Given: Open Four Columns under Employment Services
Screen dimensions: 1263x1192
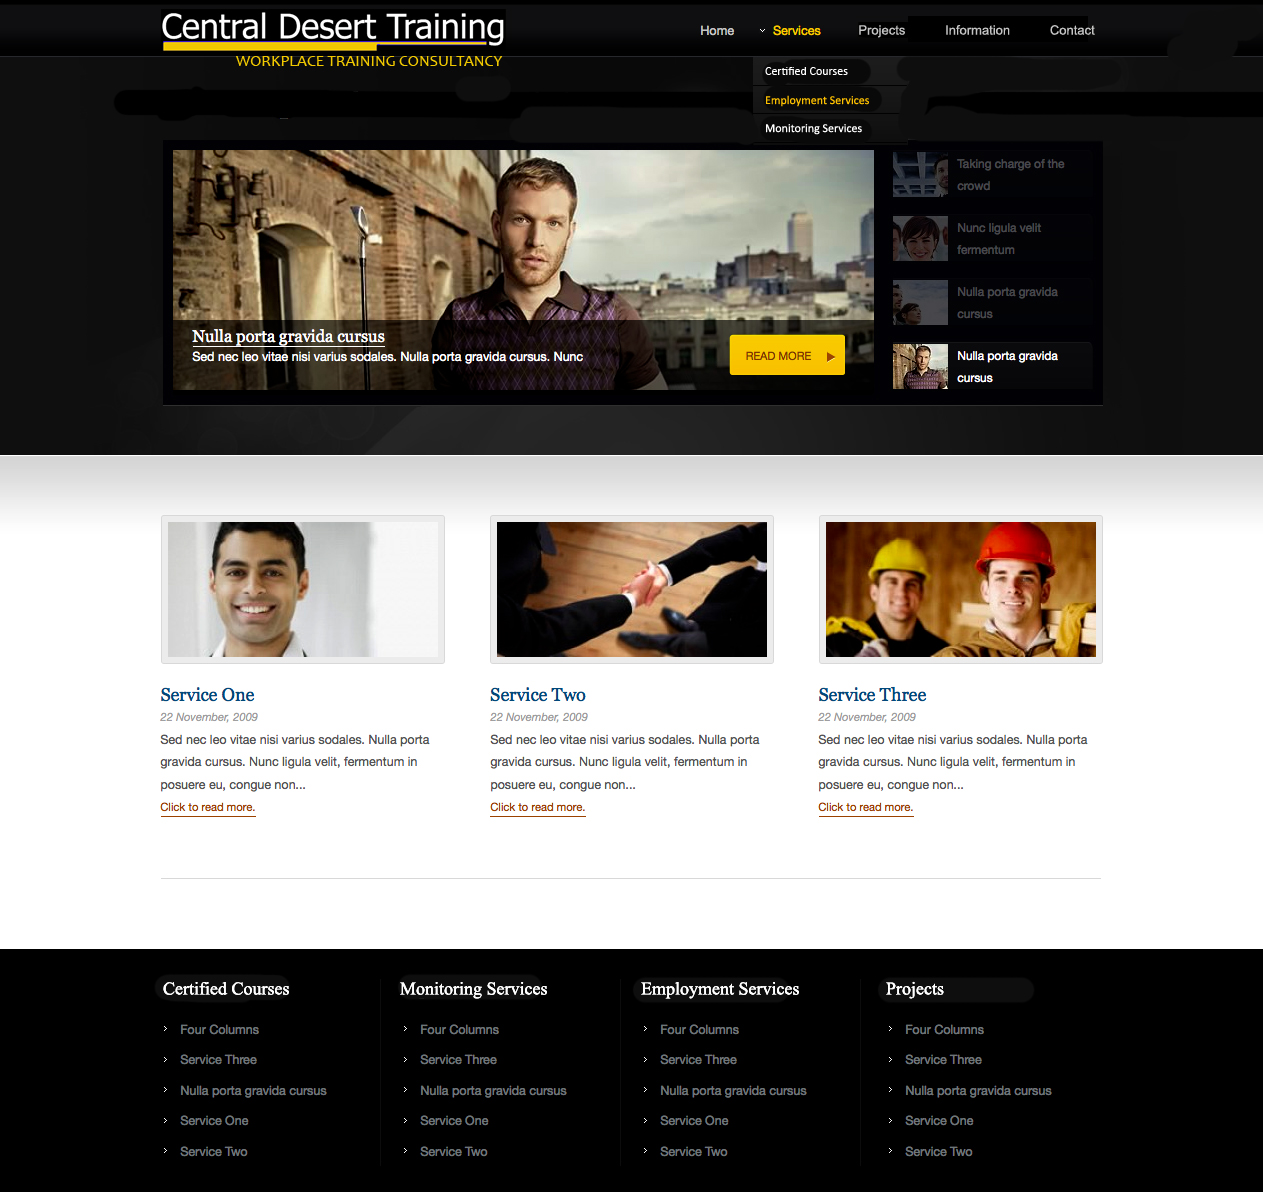Looking at the screenshot, I should 699,1029.
